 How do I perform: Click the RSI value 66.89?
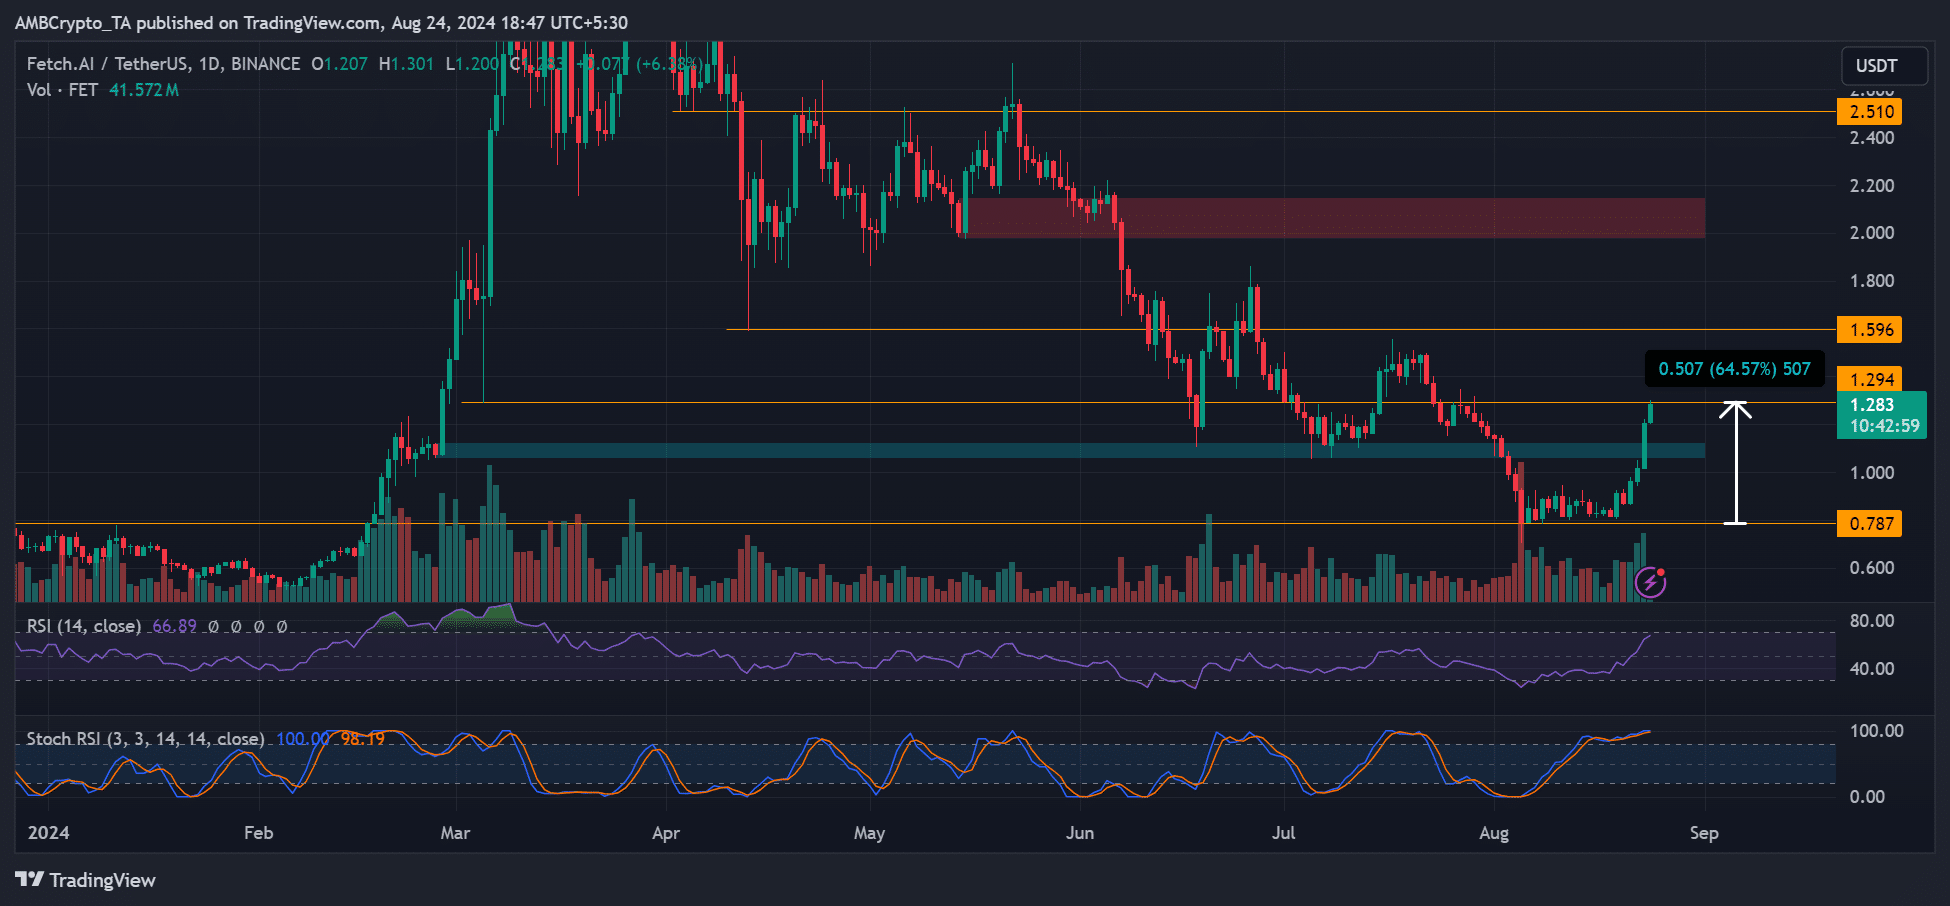[175, 626]
